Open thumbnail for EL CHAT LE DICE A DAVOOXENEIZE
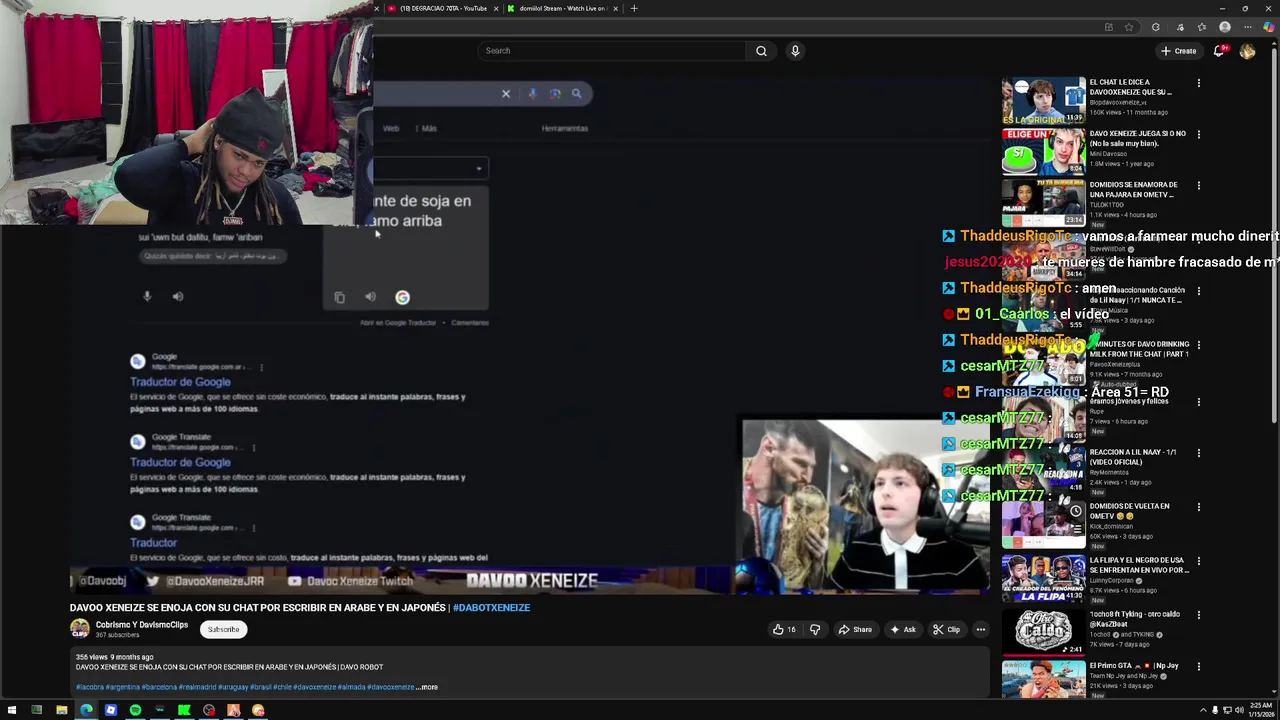The image size is (1280, 720). click(1043, 100)
